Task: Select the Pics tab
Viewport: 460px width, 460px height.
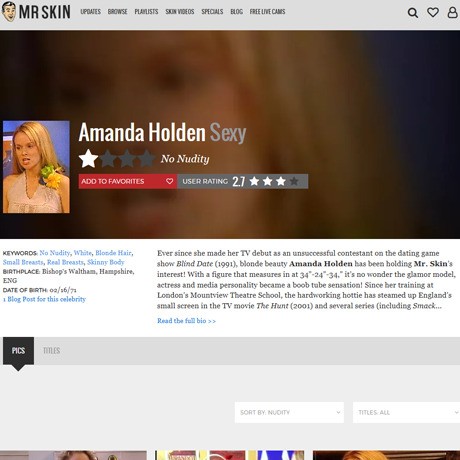Action: (x=18, y=351)
